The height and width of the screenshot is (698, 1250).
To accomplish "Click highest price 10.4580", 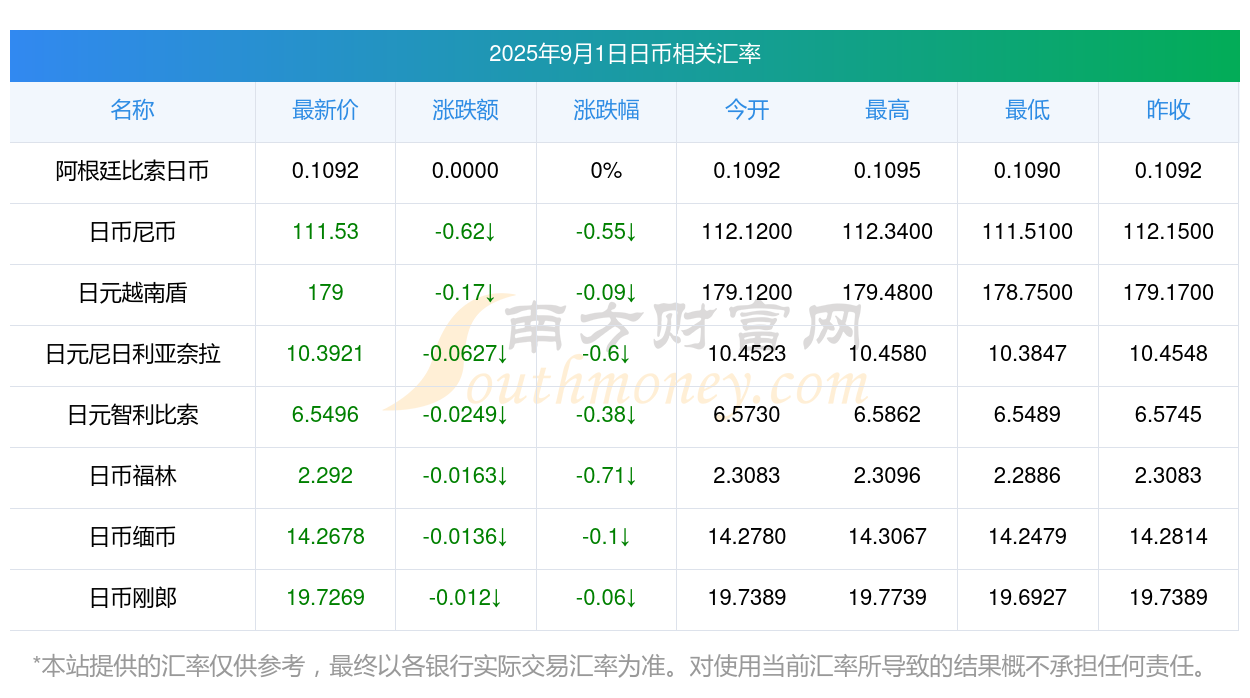I will click(887, 354).
